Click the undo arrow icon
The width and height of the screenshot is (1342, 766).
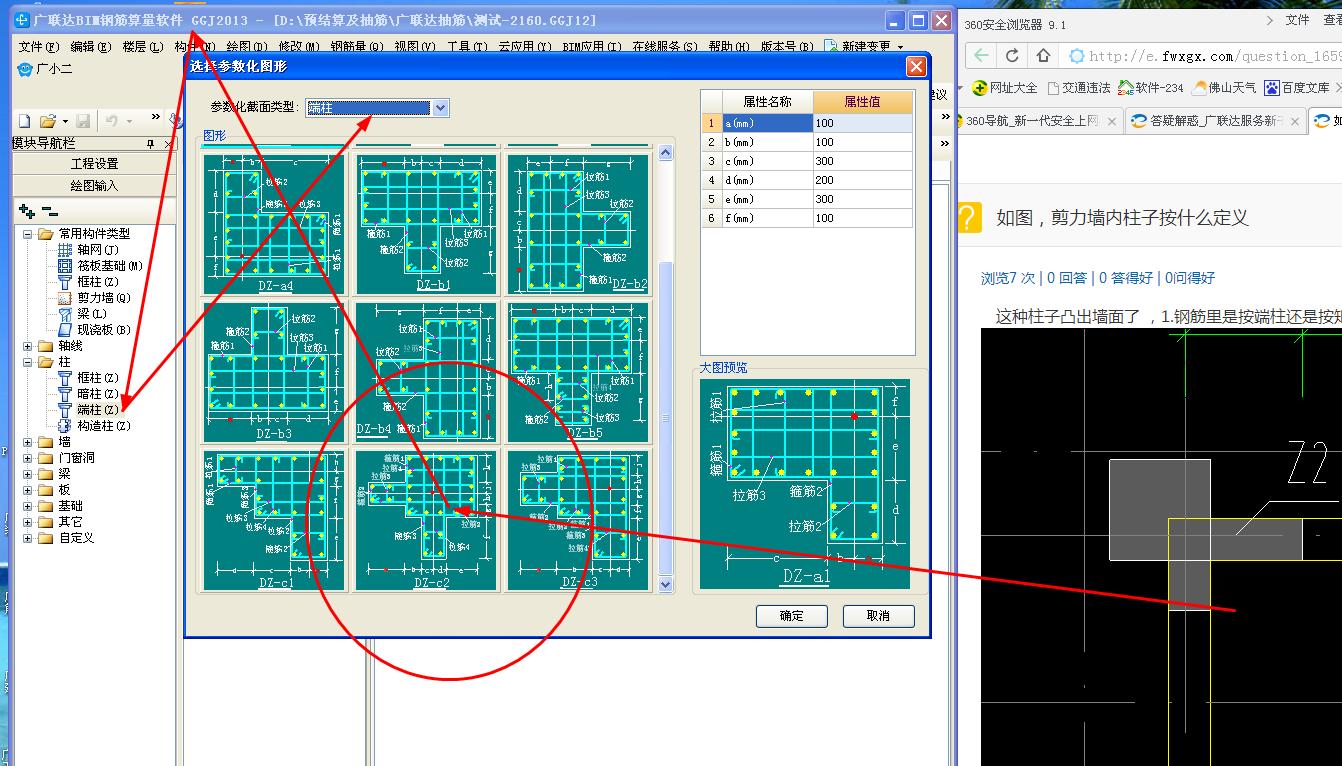tap(111, 121)
